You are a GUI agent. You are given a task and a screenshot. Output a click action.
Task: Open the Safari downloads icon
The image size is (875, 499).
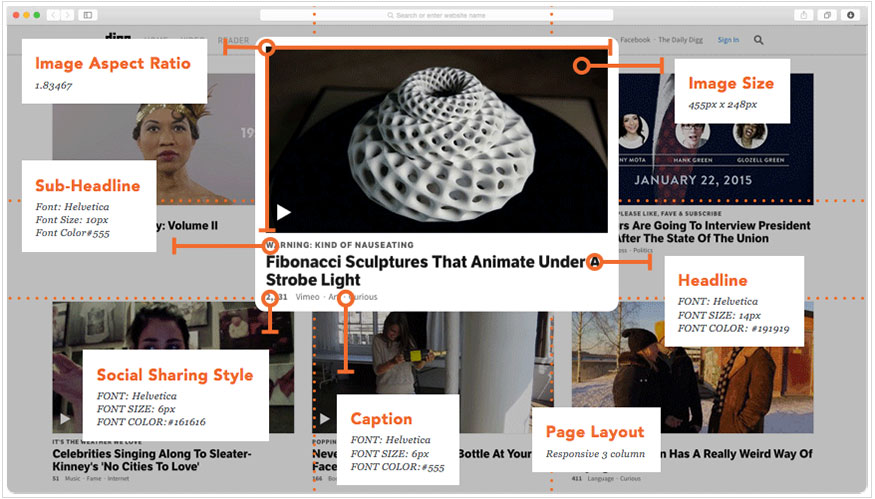850,15
